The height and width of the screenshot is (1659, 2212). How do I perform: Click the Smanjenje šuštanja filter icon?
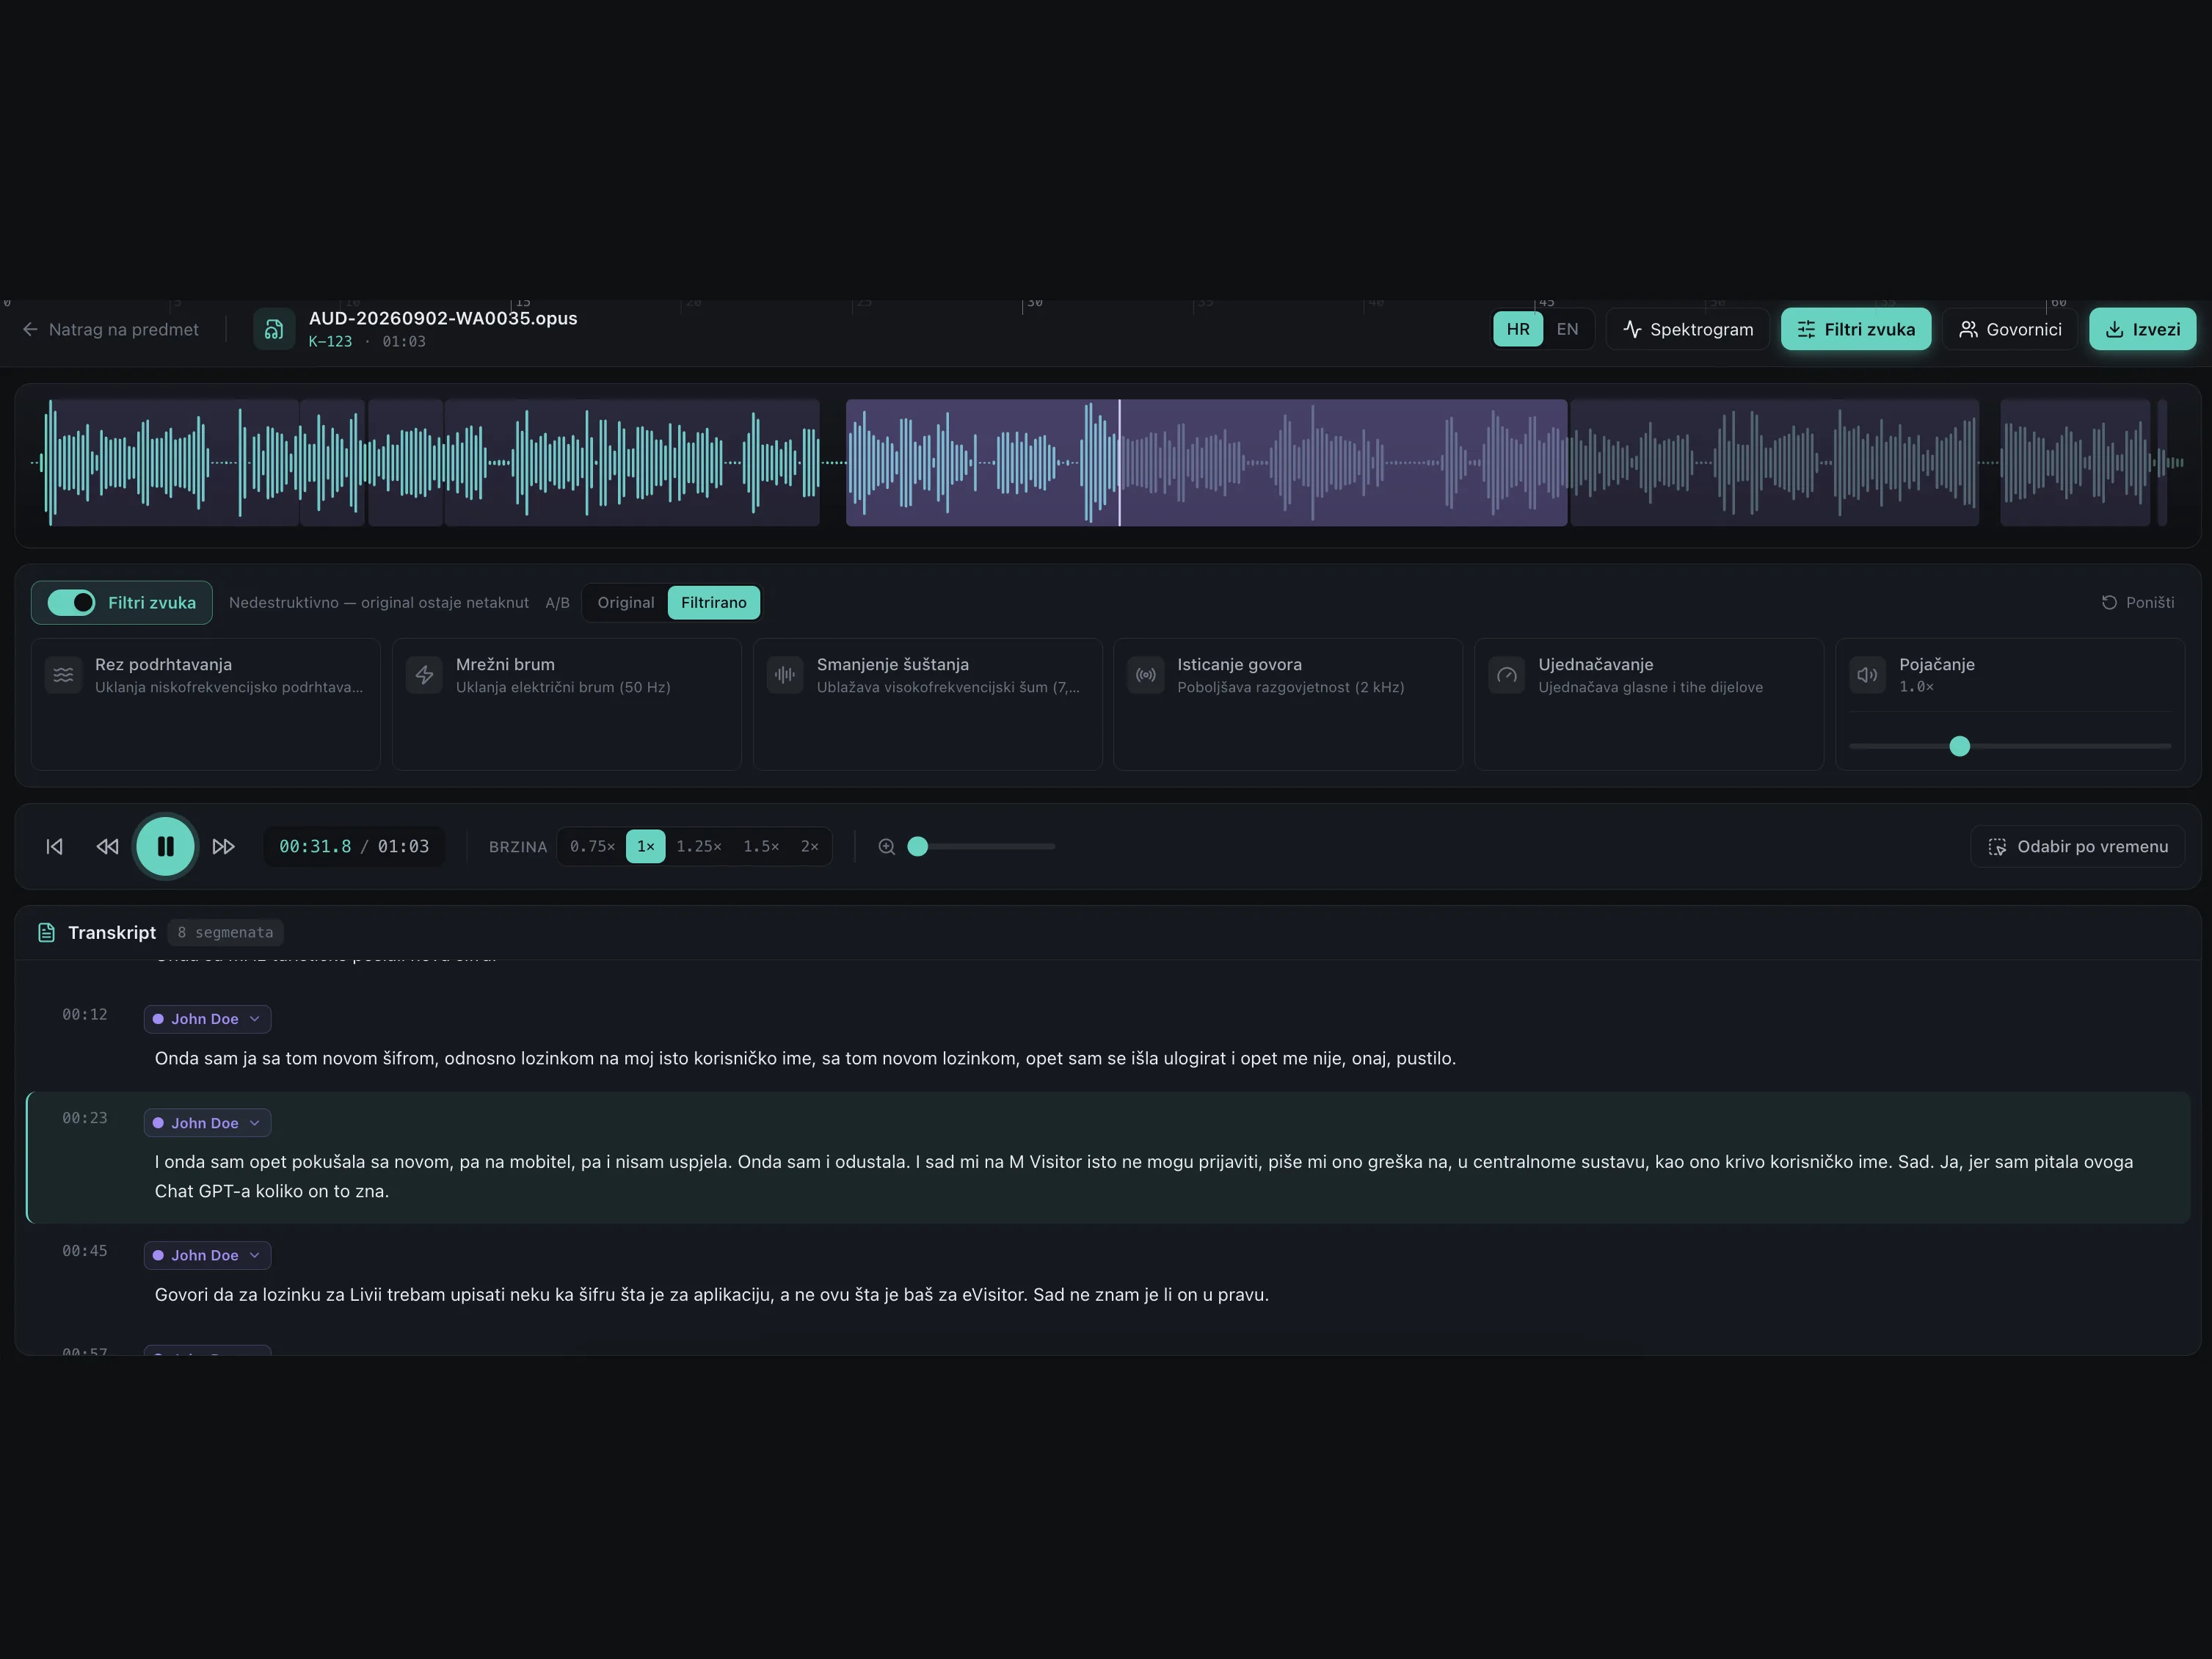pos(785,675)
